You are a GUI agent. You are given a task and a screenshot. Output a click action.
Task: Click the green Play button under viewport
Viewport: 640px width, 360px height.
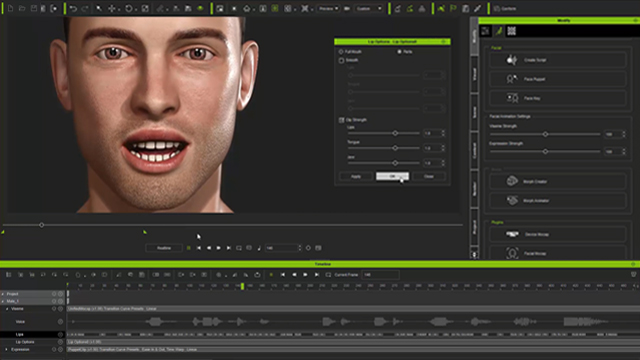coord(188,248)
